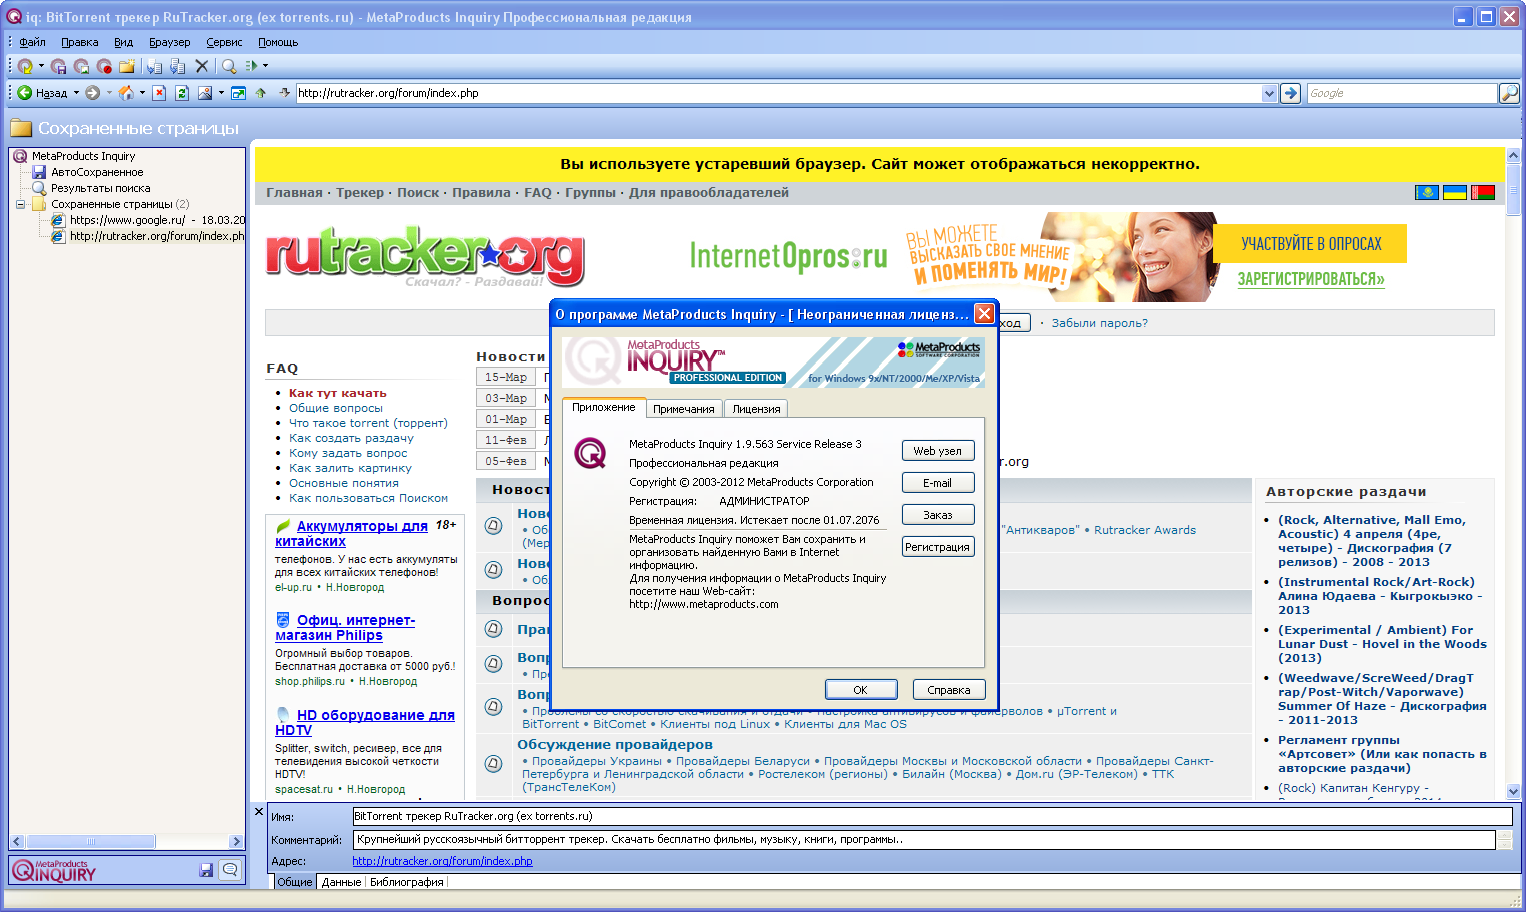Viewport: 1526px width, 912px height.
Task: Open the Вид menu
Action: pyautogui.click(x=123, y=42)
